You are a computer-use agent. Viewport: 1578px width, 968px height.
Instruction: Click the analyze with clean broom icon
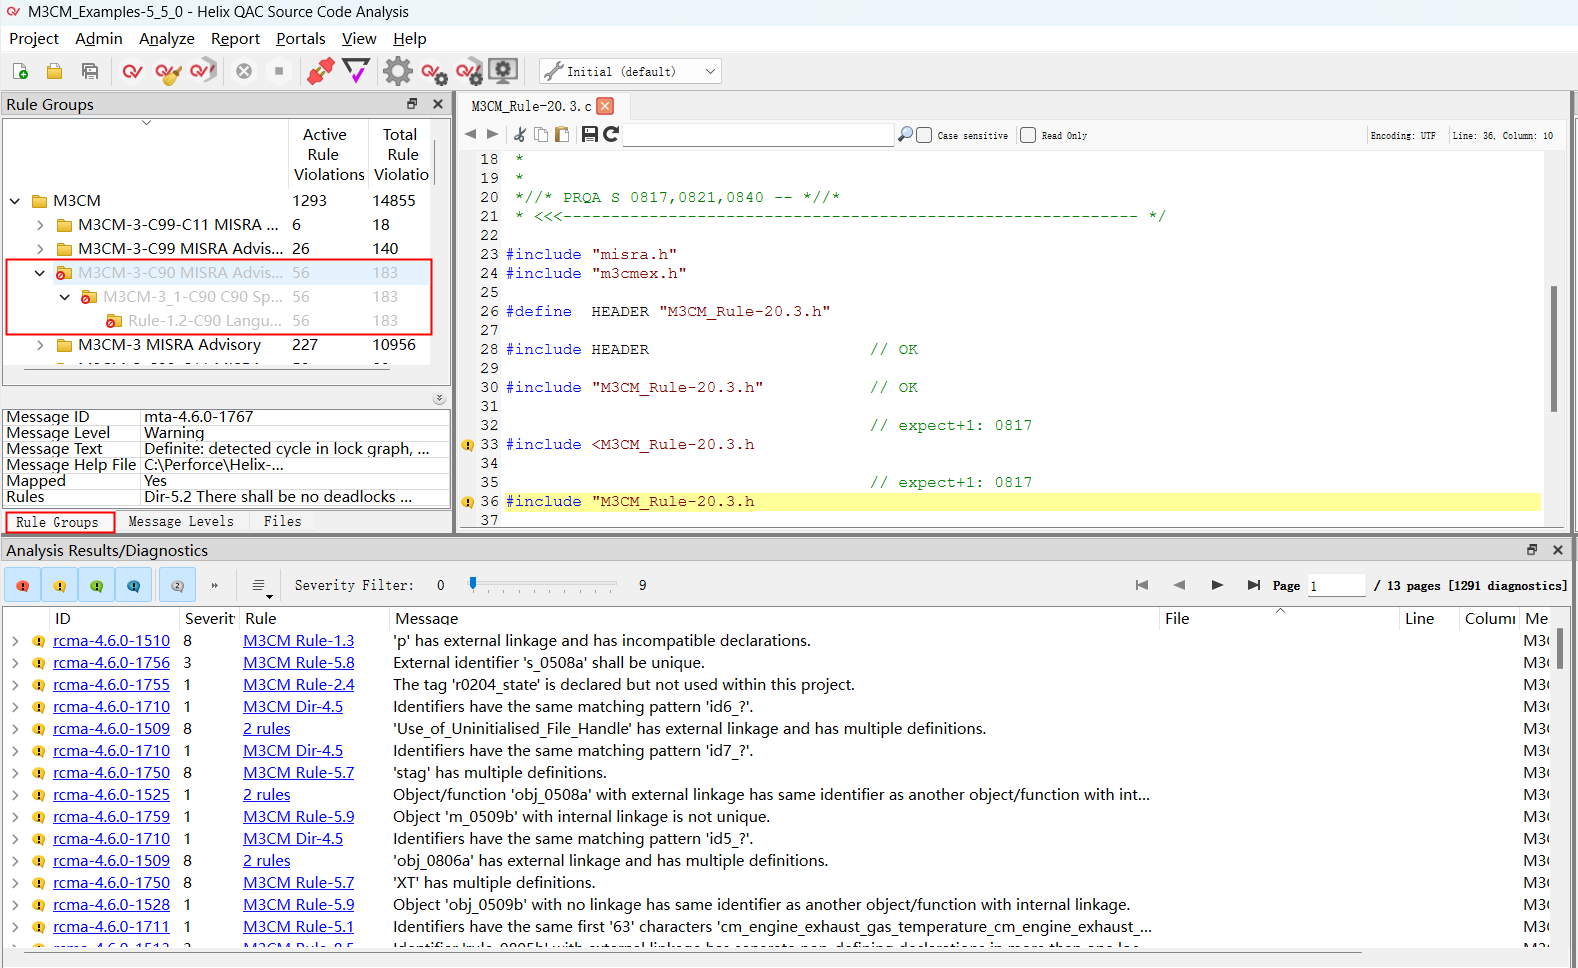168,72
